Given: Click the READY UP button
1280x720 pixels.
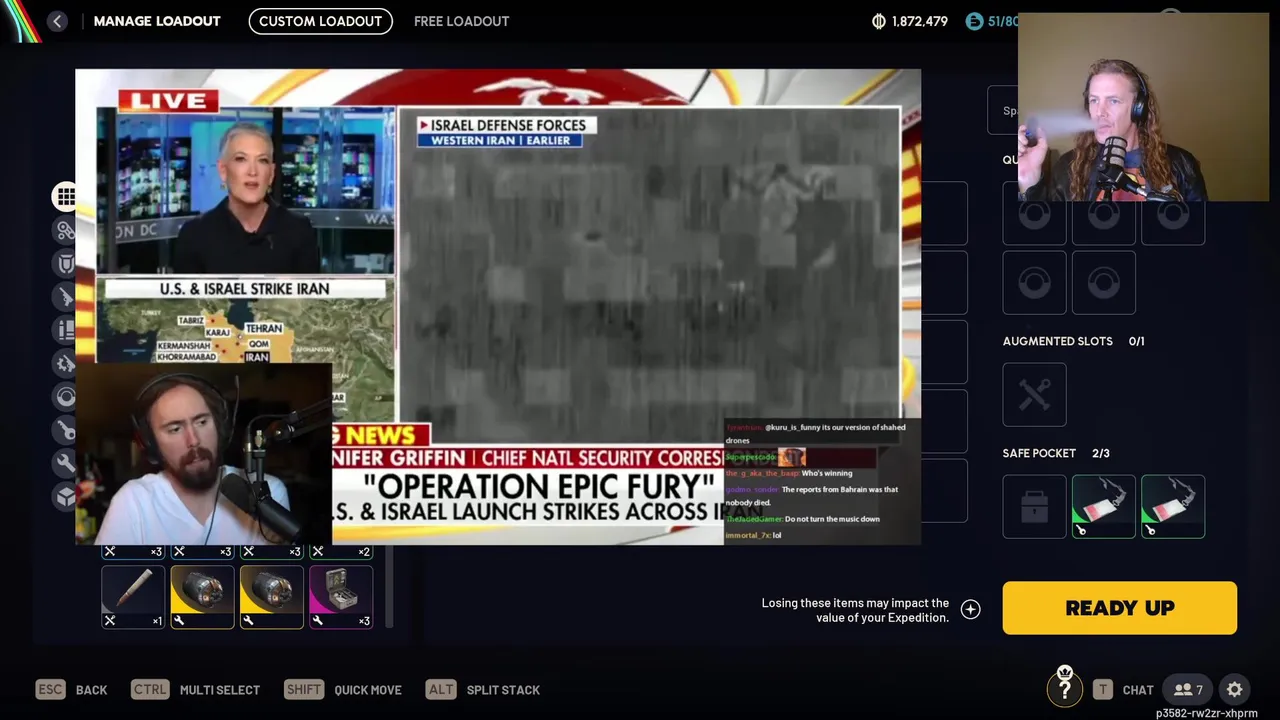Looking at the screenshot, I should point(1120,608).
